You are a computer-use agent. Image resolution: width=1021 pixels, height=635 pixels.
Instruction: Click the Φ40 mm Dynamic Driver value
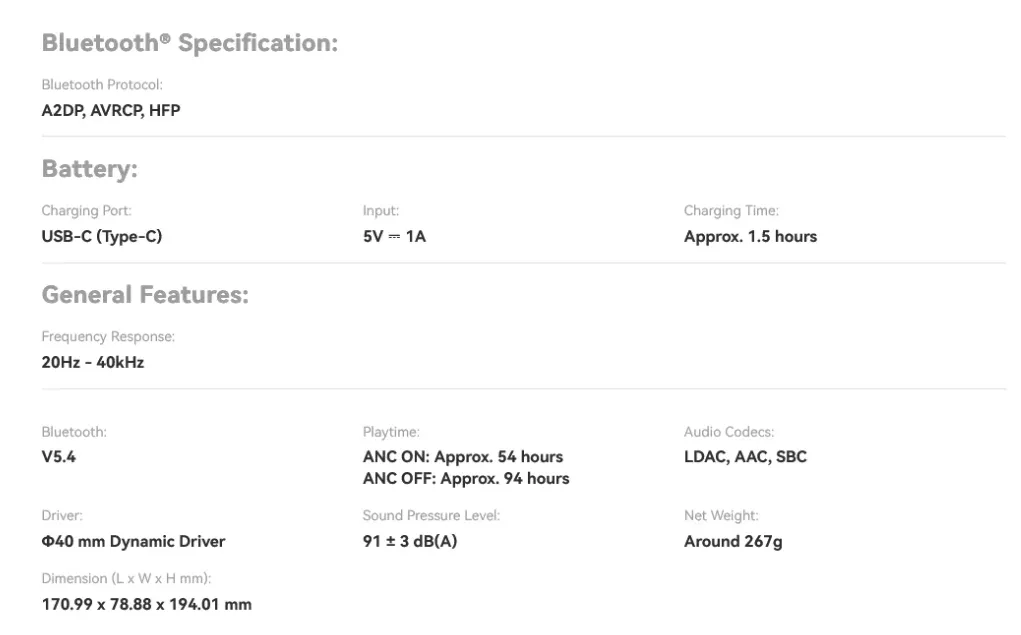point(133,542)
